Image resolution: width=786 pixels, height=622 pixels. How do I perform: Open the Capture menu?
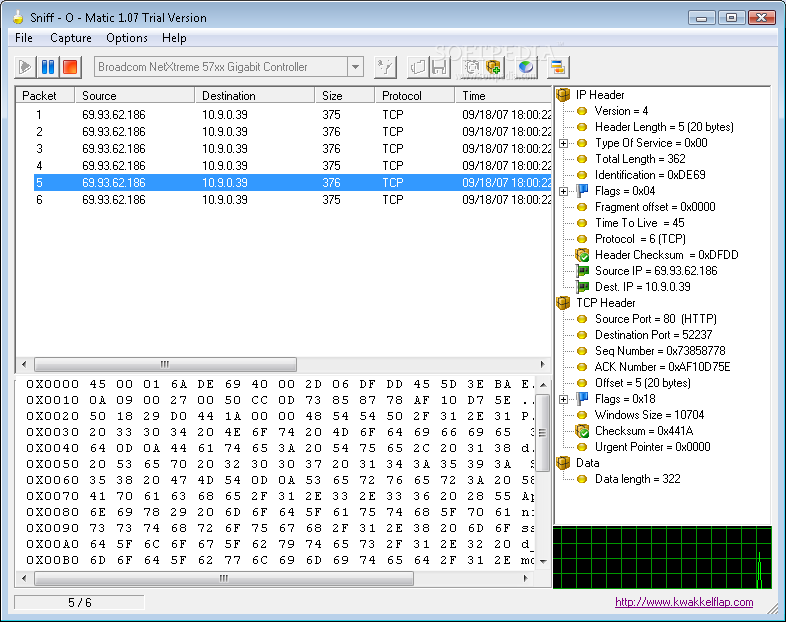coord(71,38)
